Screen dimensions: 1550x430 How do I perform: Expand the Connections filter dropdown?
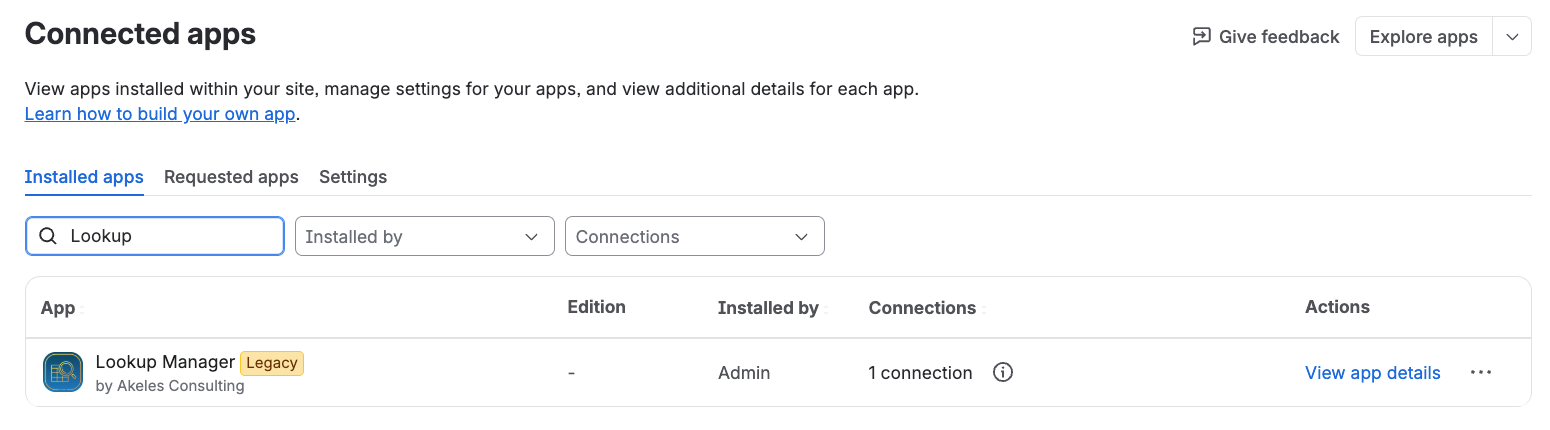[x=695, y=236]
